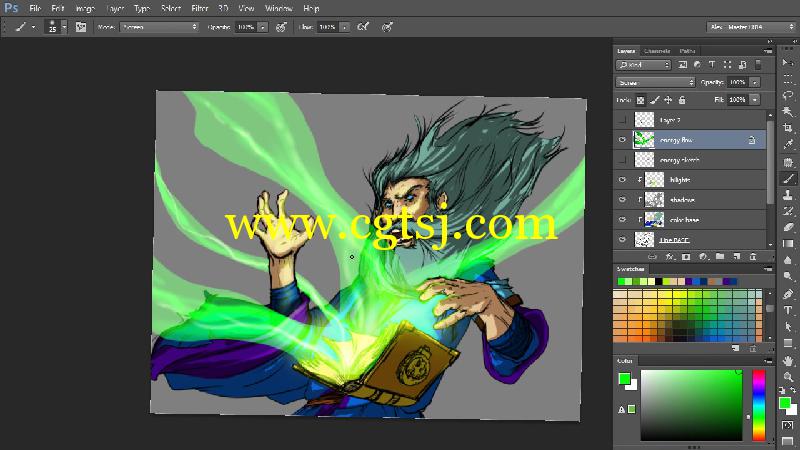The image size is (800, 450).
Task: Select the Brush tool in the toolbox
Action: (x=788, y=178)
